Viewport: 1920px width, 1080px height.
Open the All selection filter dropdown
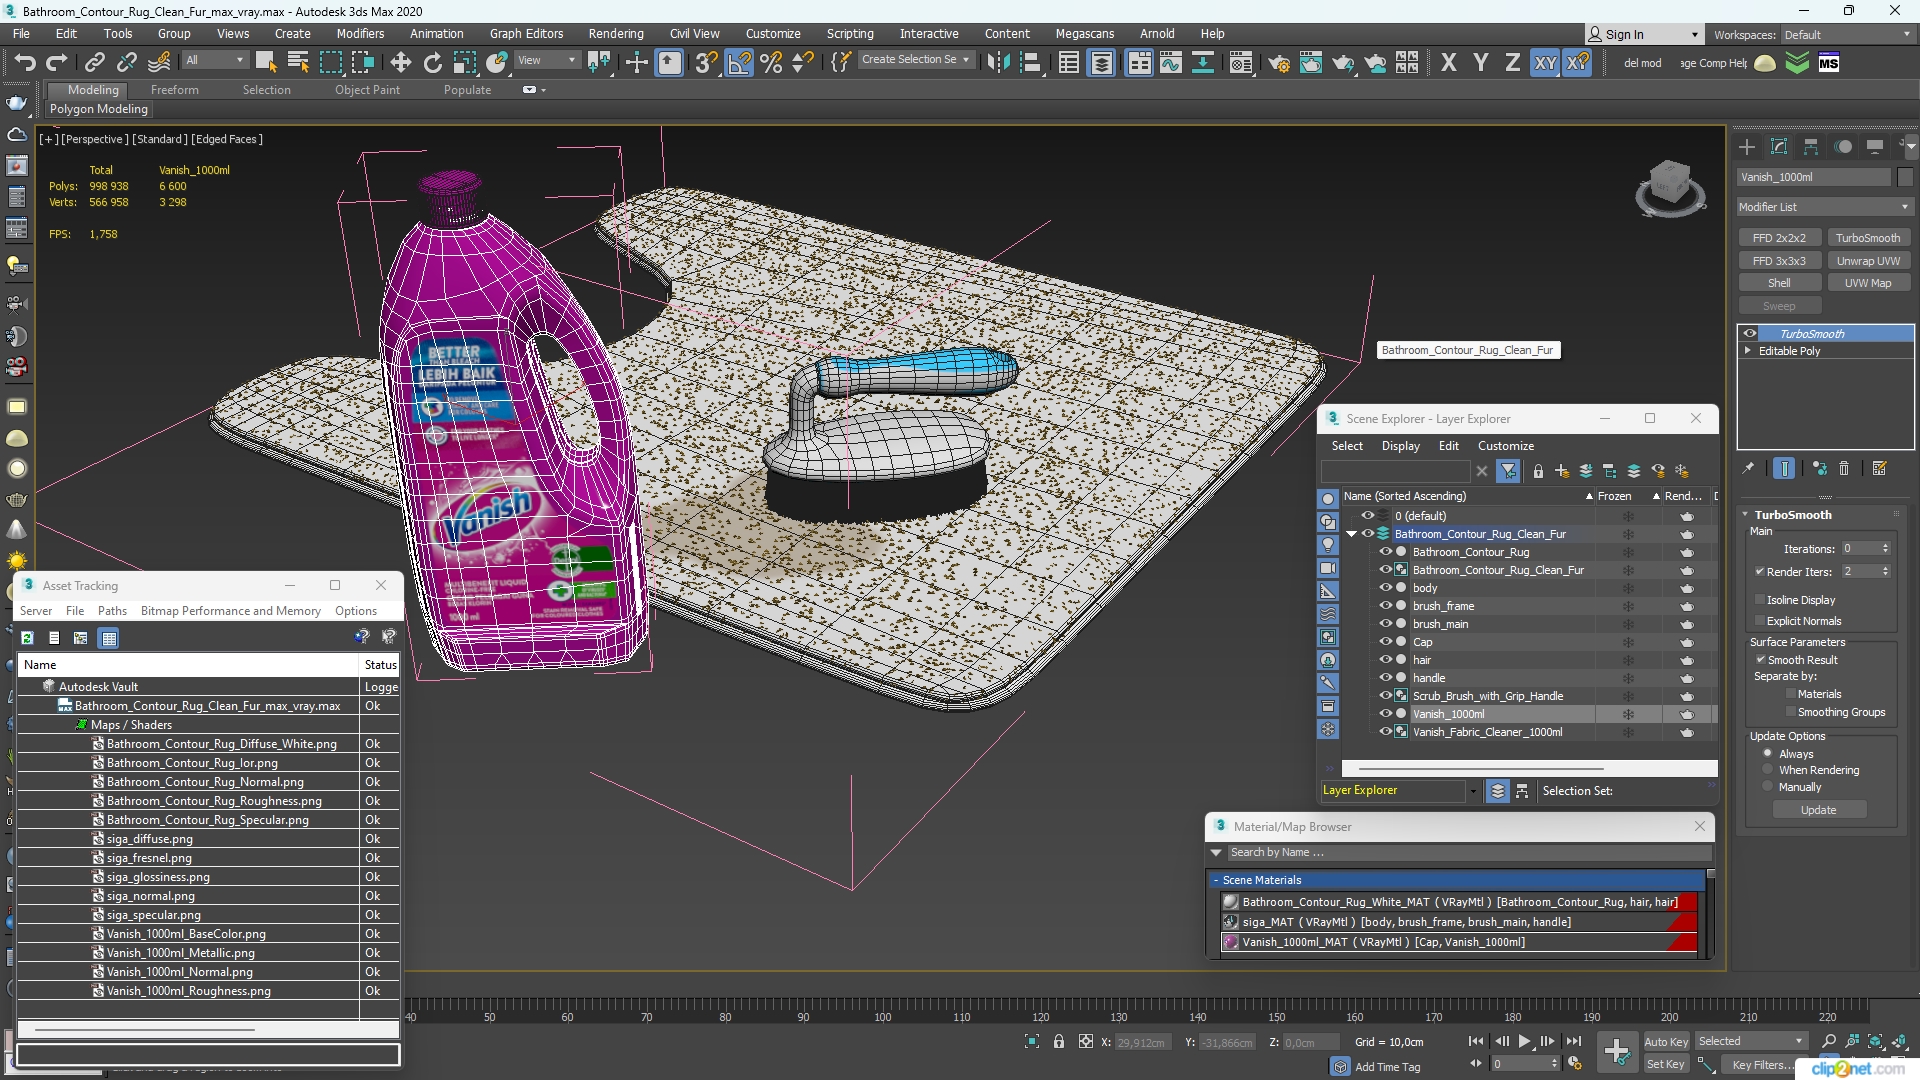(x=215, y=60)
